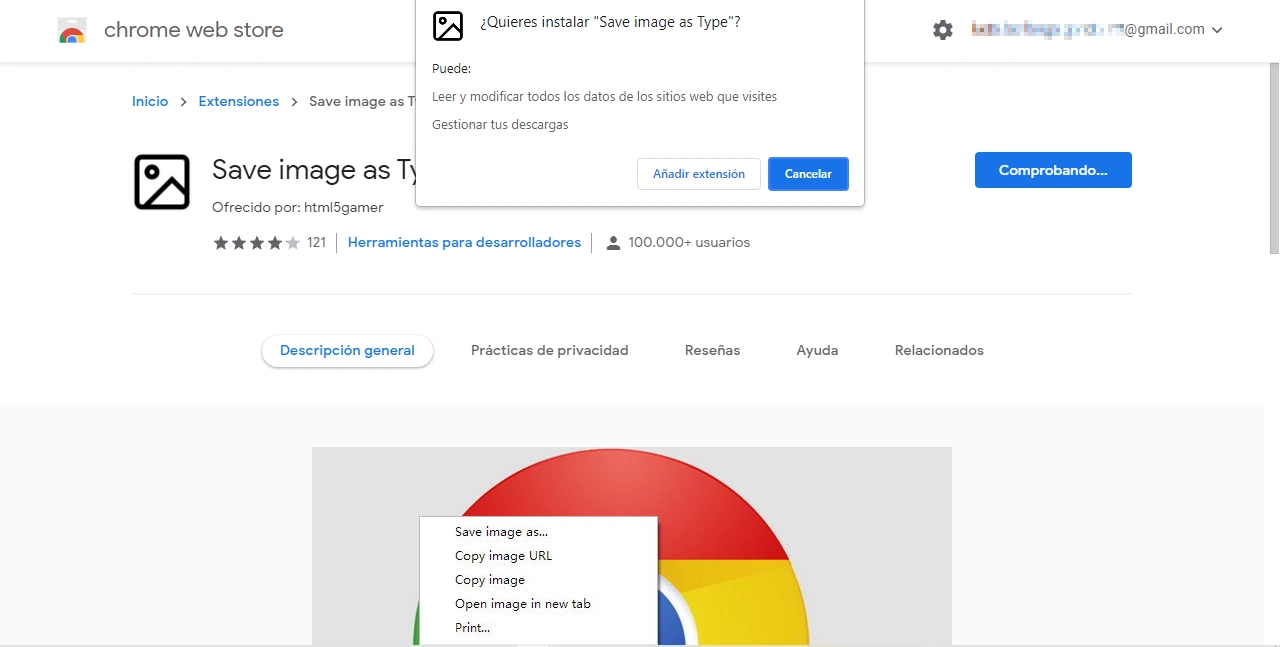Go to the Inicio breadcrumb link
Screen dimensions: 1280x647
tap(150, 101)
